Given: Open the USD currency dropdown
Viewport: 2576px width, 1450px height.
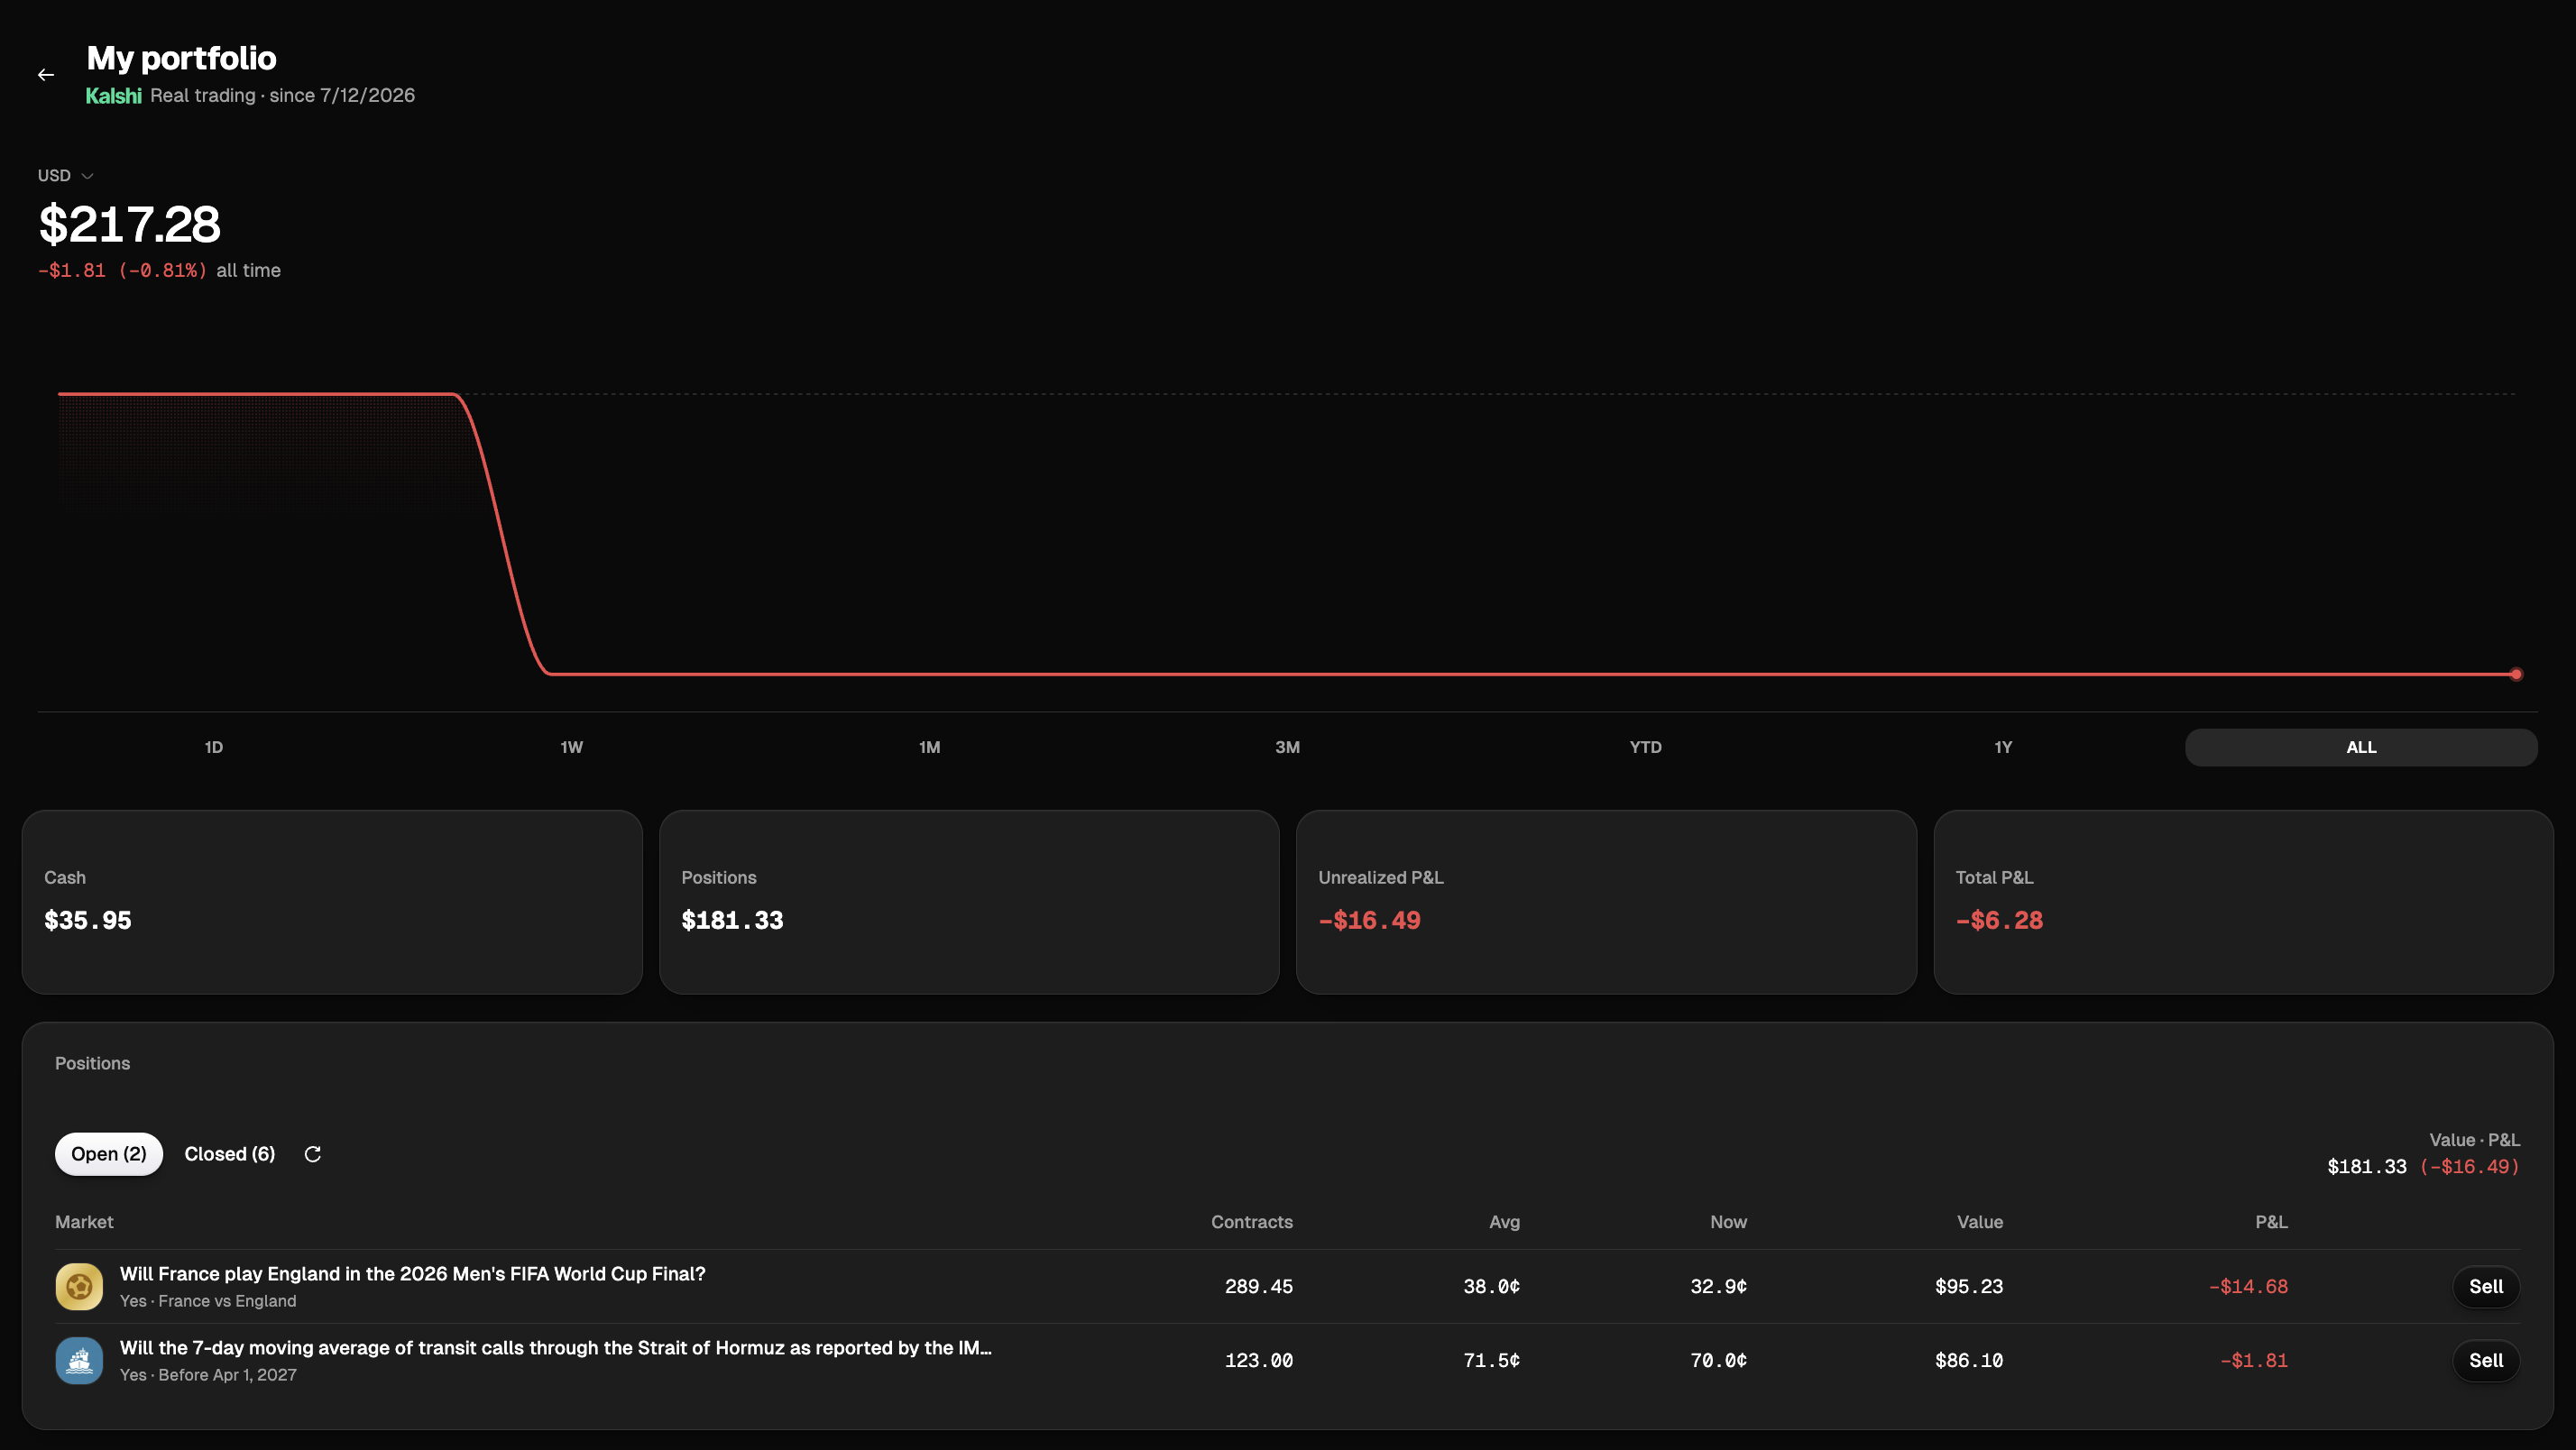Looking at the screenshot, I should pyautogui.click(x=65, y=176).
